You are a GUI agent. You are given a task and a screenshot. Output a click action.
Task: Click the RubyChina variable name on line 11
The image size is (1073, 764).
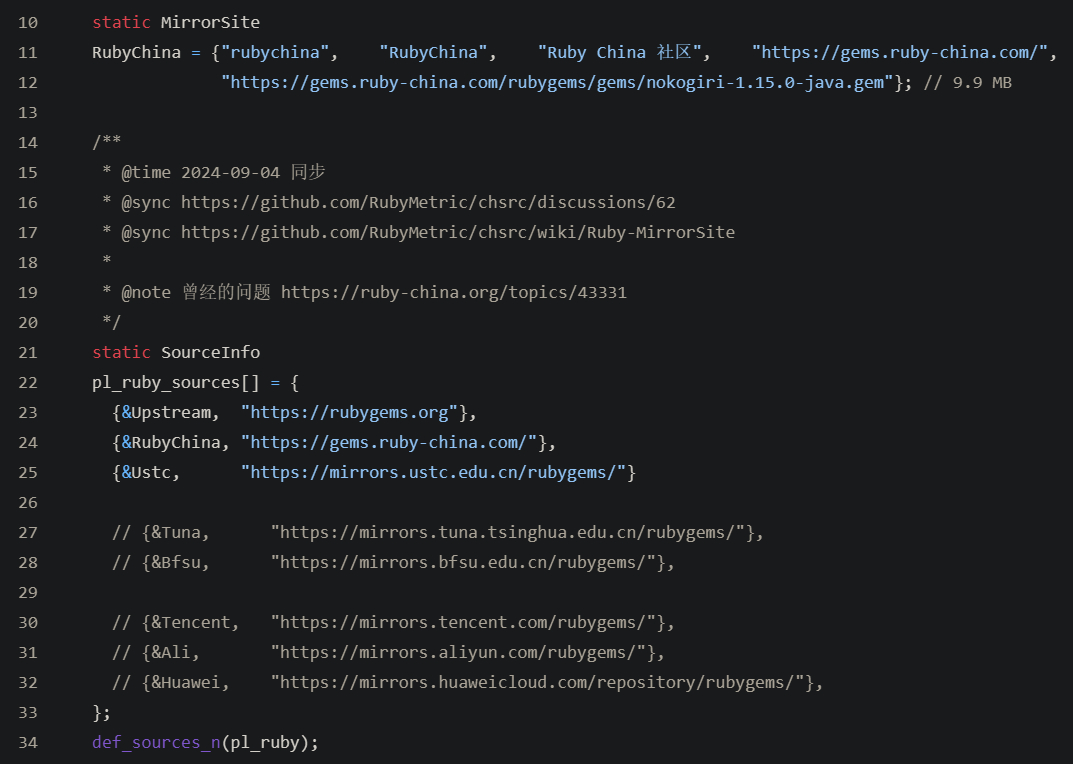(136, 53)
